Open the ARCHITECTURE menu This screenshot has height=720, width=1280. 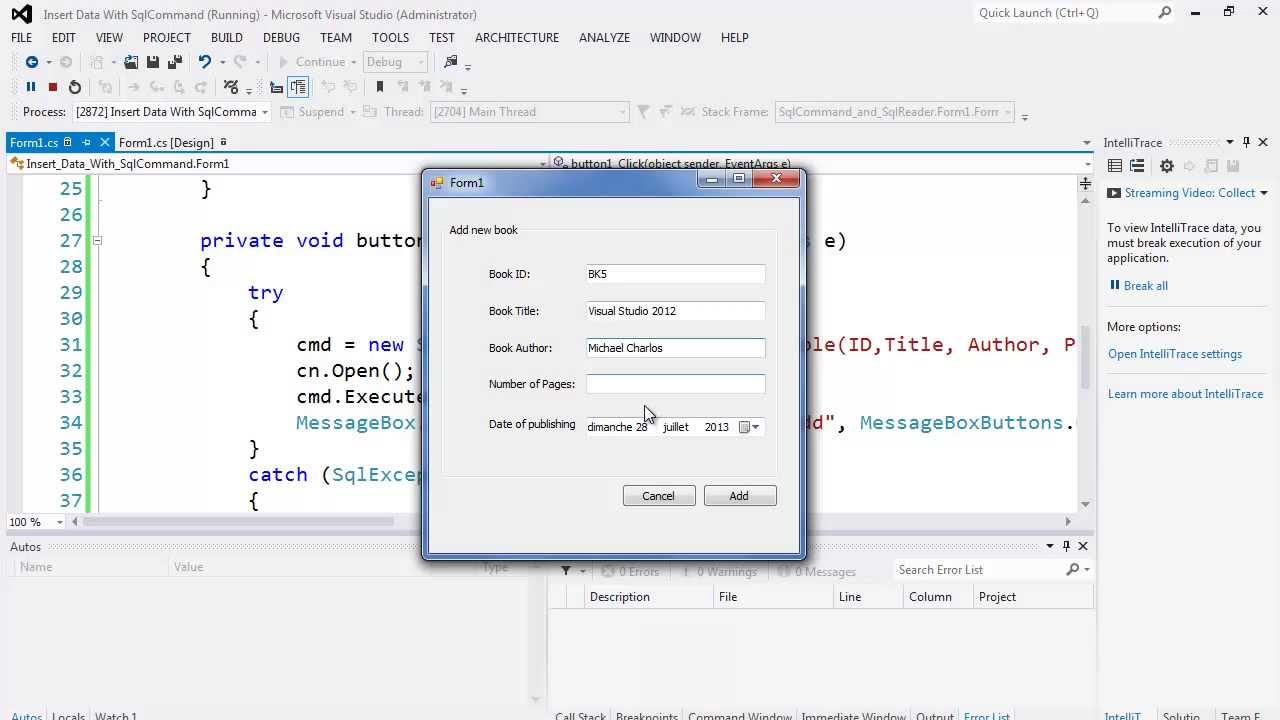pyautogui.click(x=517, y=37)
